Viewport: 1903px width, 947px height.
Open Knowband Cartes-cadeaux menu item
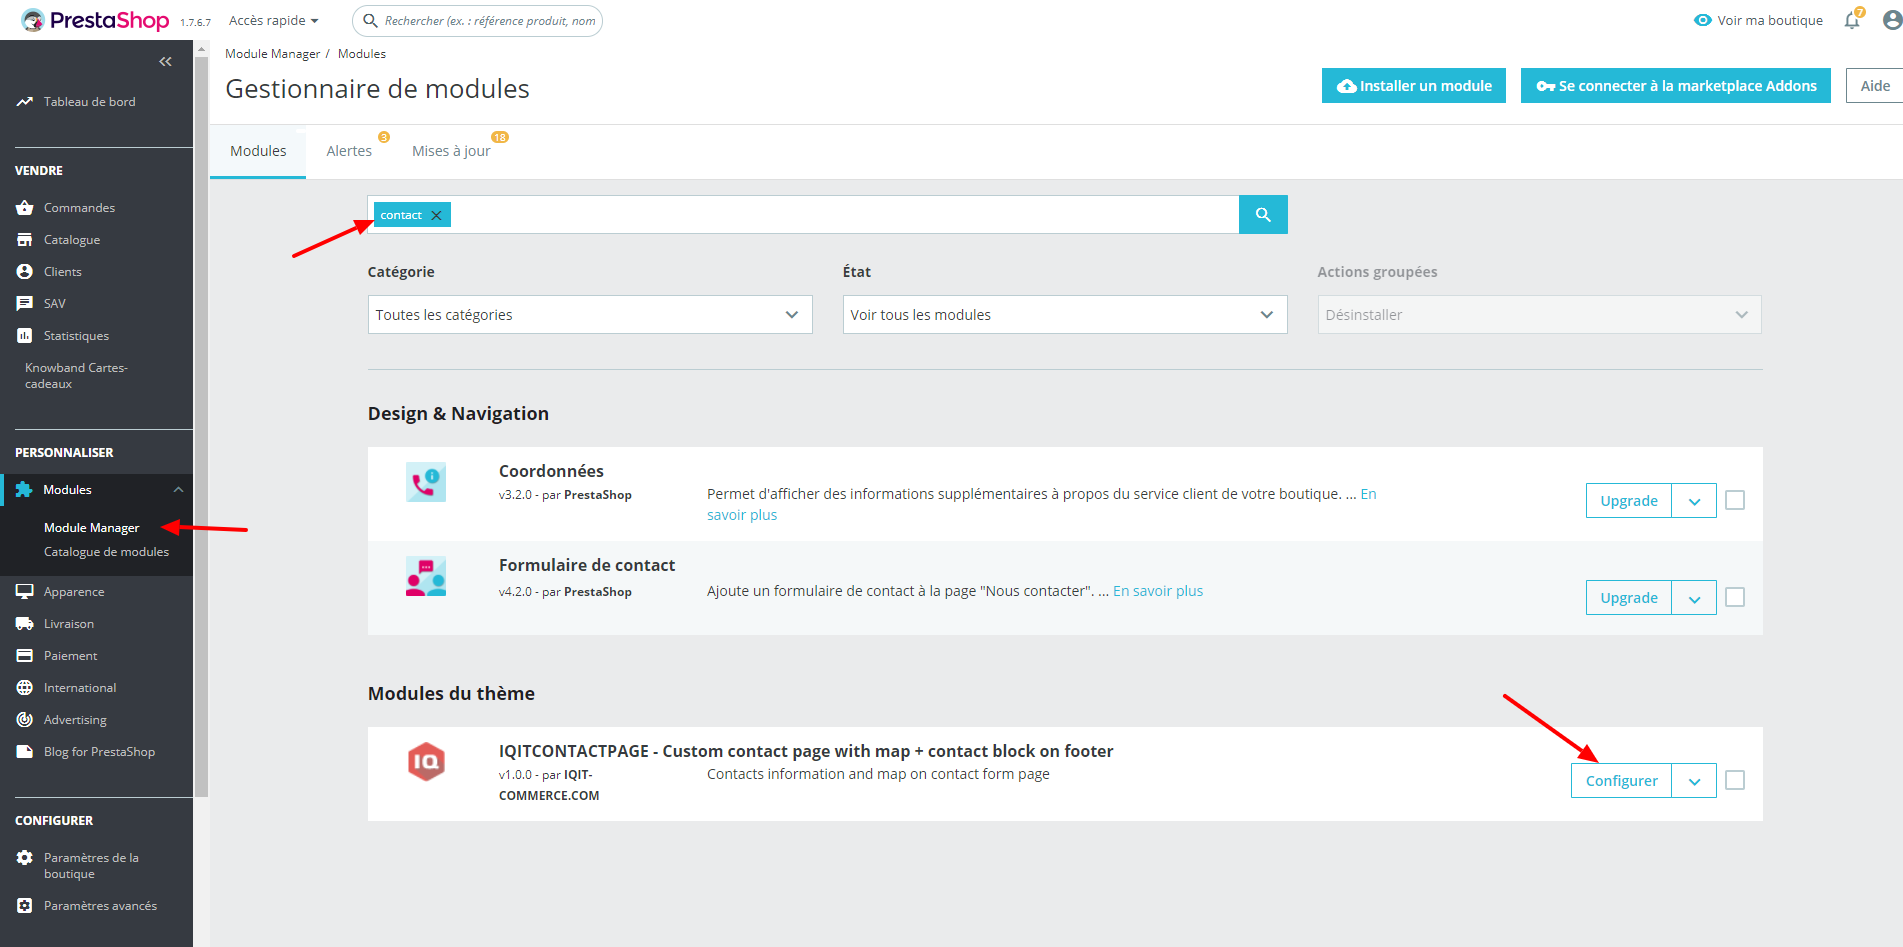pos(76,376)
